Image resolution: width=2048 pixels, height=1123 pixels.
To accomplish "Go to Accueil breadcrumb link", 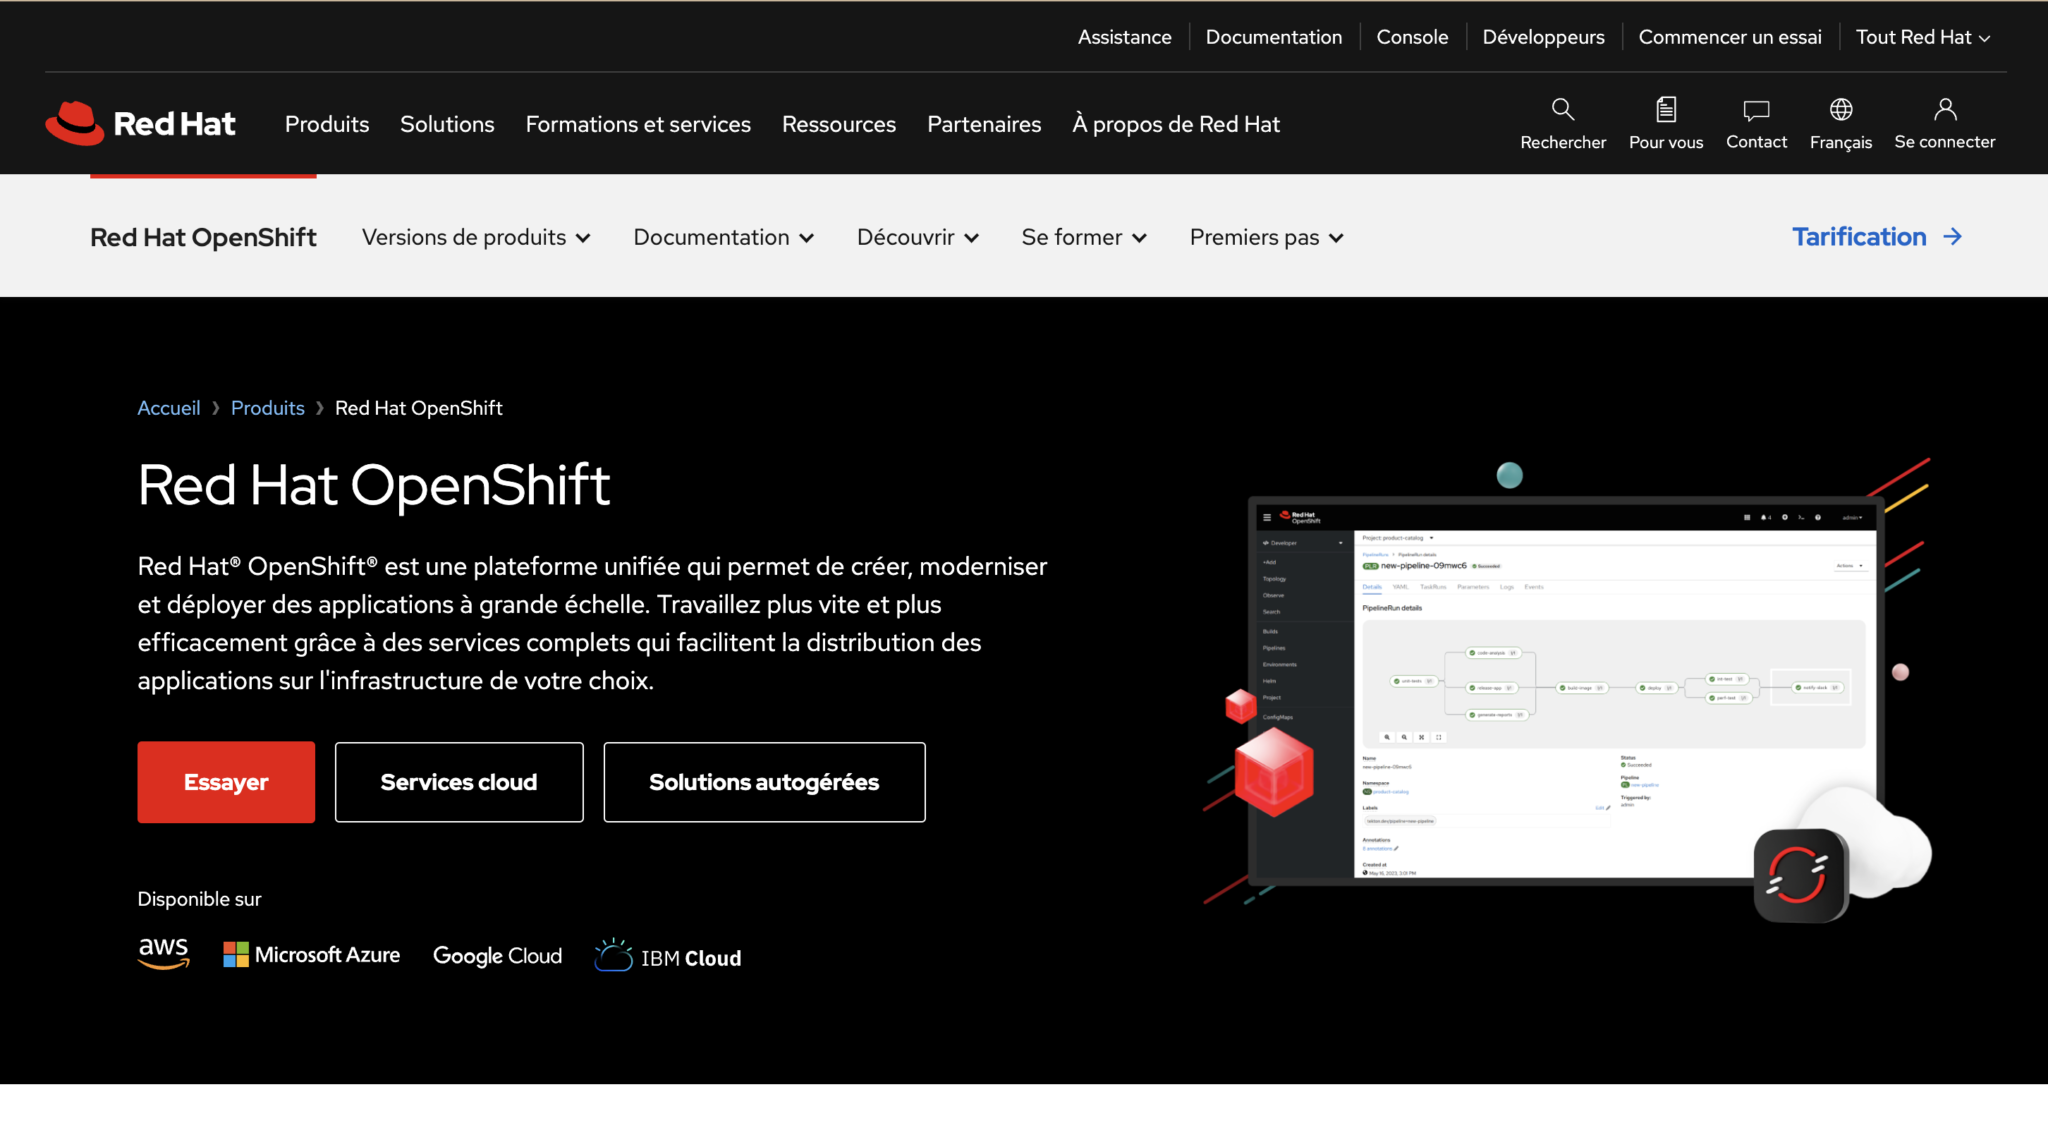I will (169, 408).
